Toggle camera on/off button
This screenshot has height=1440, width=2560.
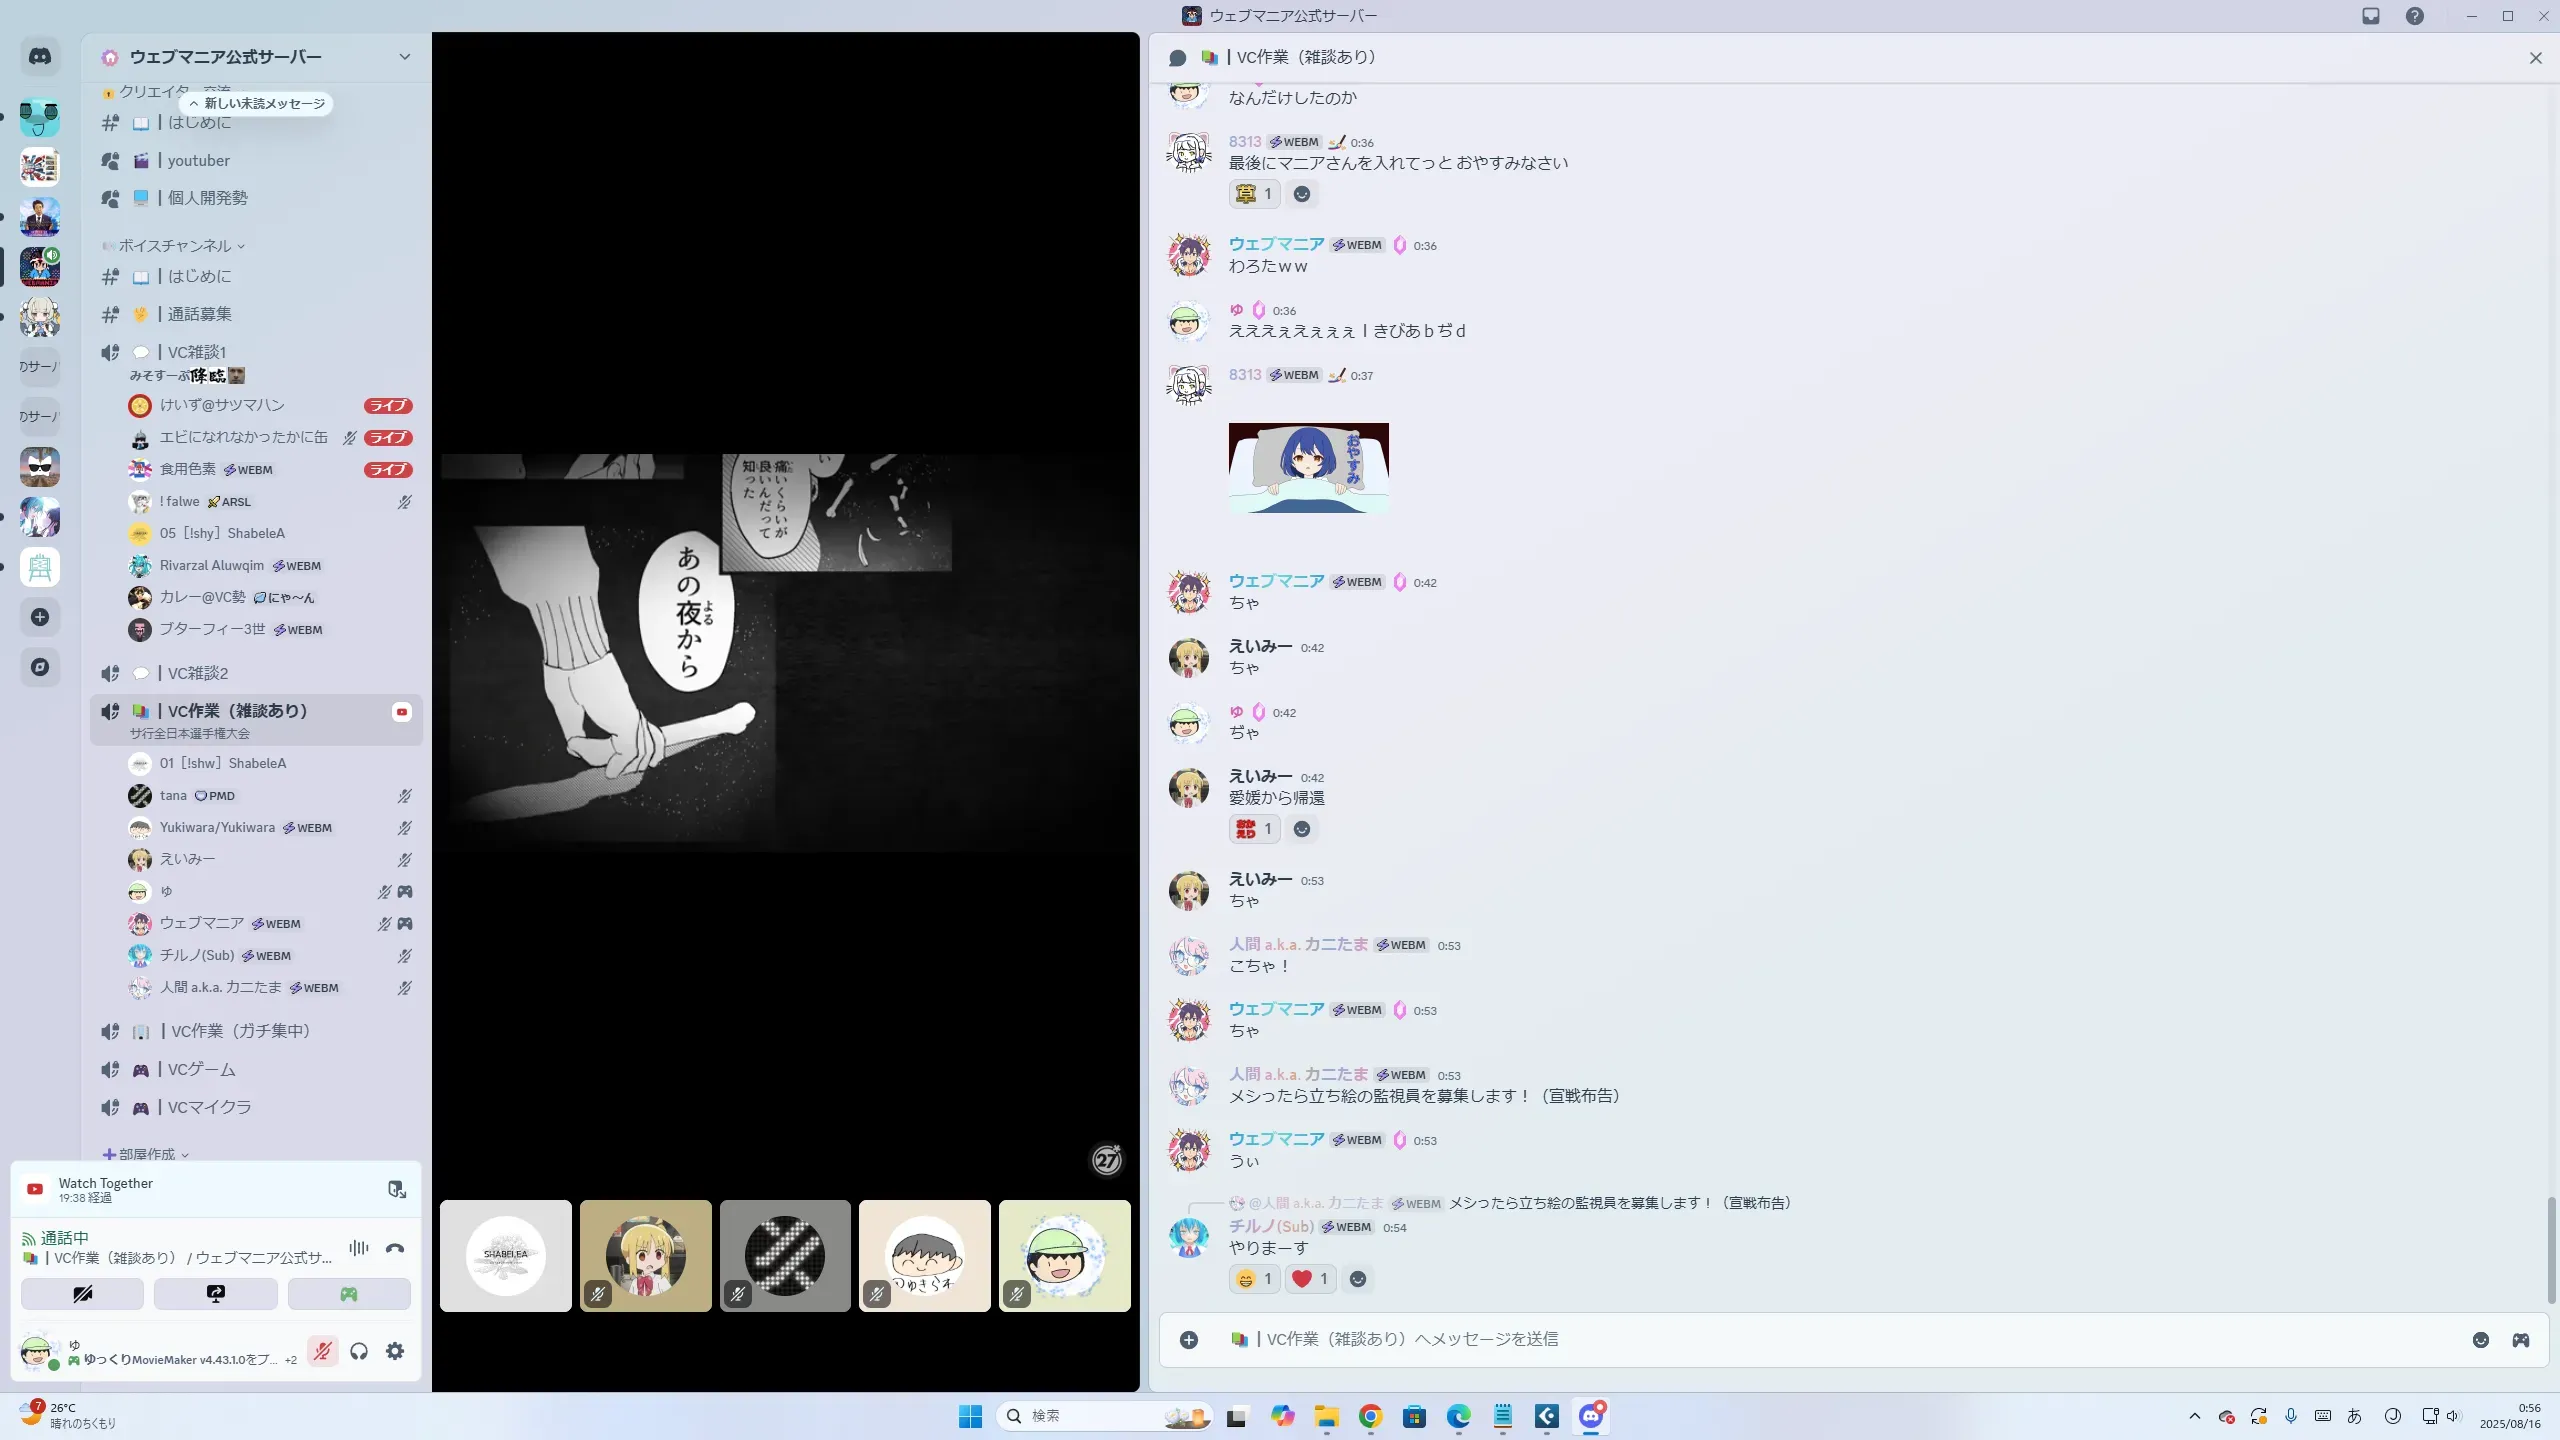point(82,1294)
